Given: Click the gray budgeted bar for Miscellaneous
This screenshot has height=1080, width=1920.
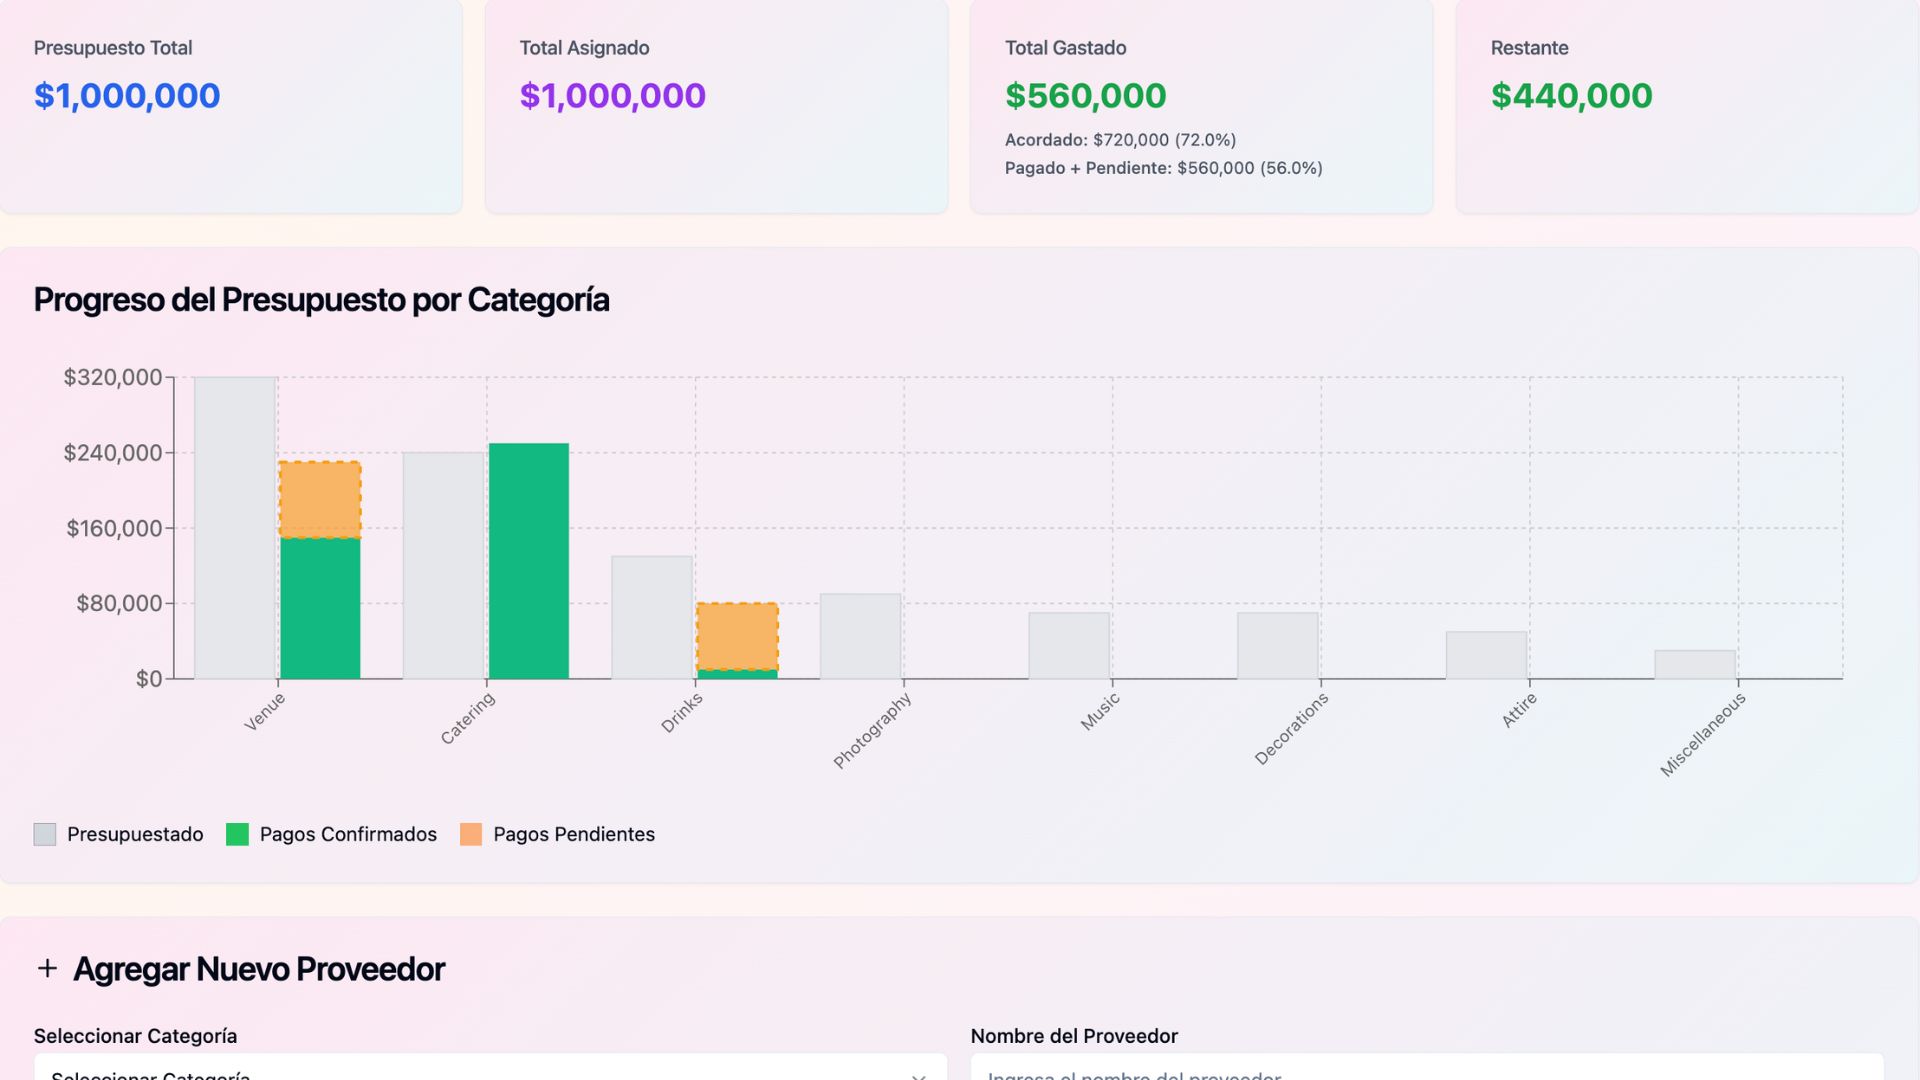Looking at the screenshot, I should click(1695, 665).
